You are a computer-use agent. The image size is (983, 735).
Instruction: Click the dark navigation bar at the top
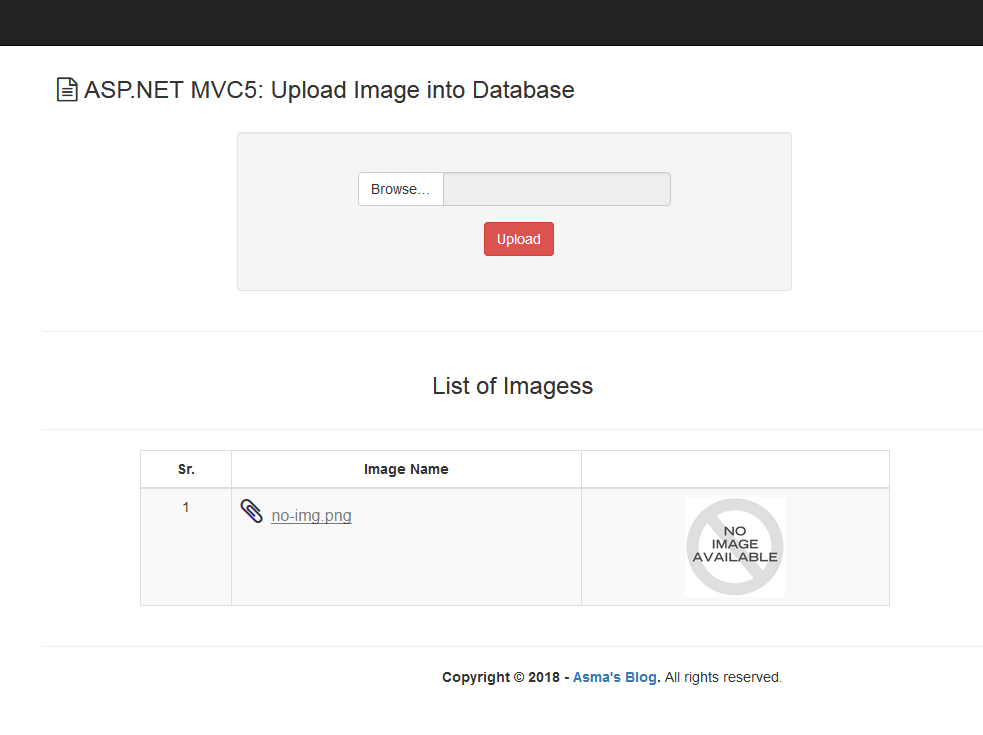tap(491, 22)
